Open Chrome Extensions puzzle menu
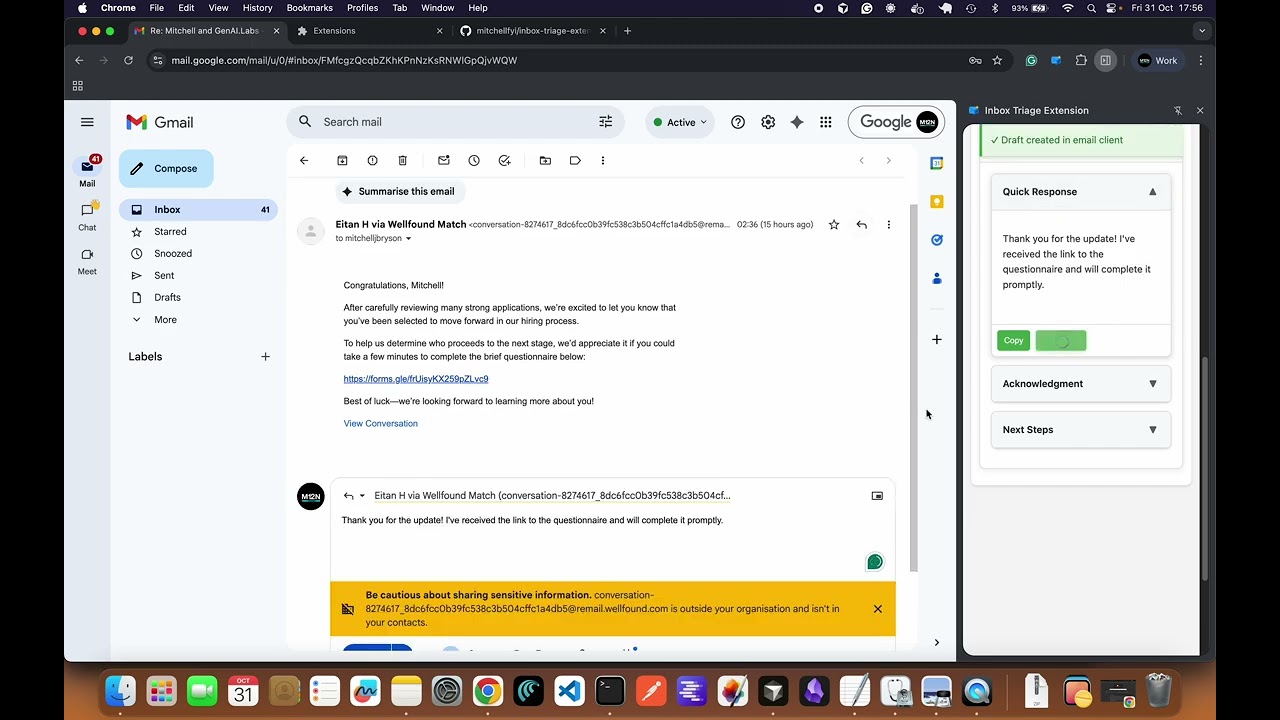 pos(1081,60)
